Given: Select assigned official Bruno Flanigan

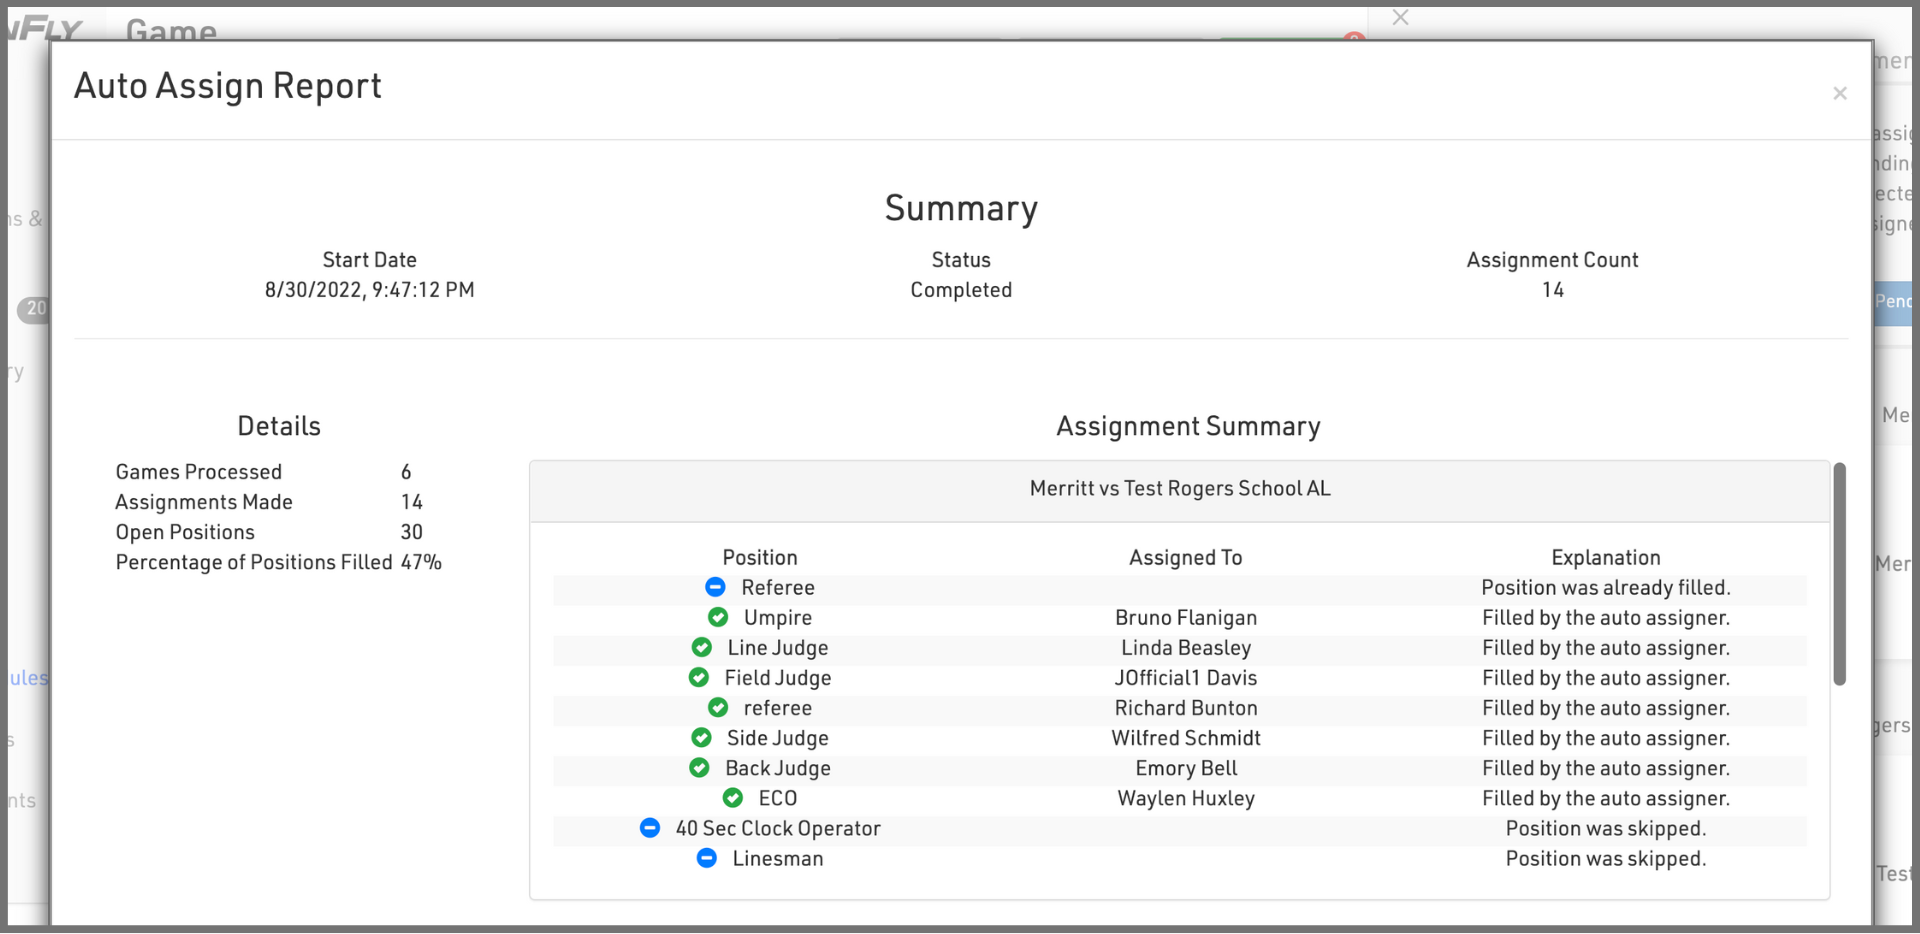Looking at the screenshot, I should [1185, 618].
